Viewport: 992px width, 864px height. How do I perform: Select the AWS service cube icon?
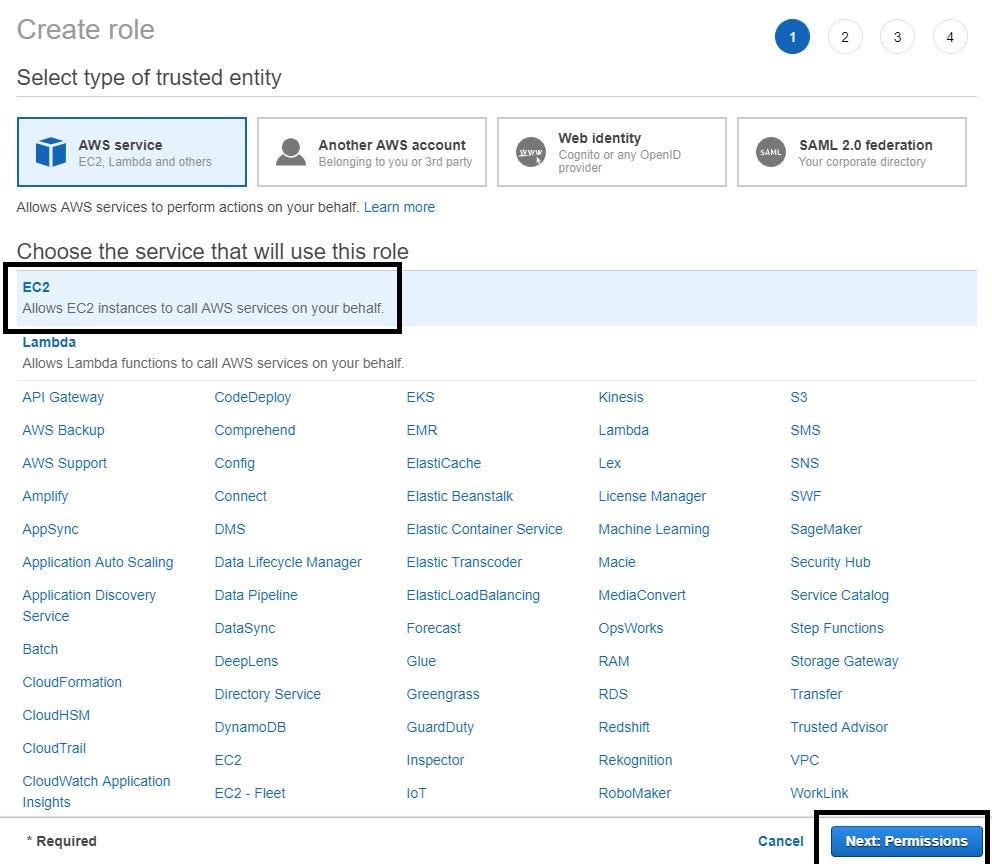tap(51, 152)
